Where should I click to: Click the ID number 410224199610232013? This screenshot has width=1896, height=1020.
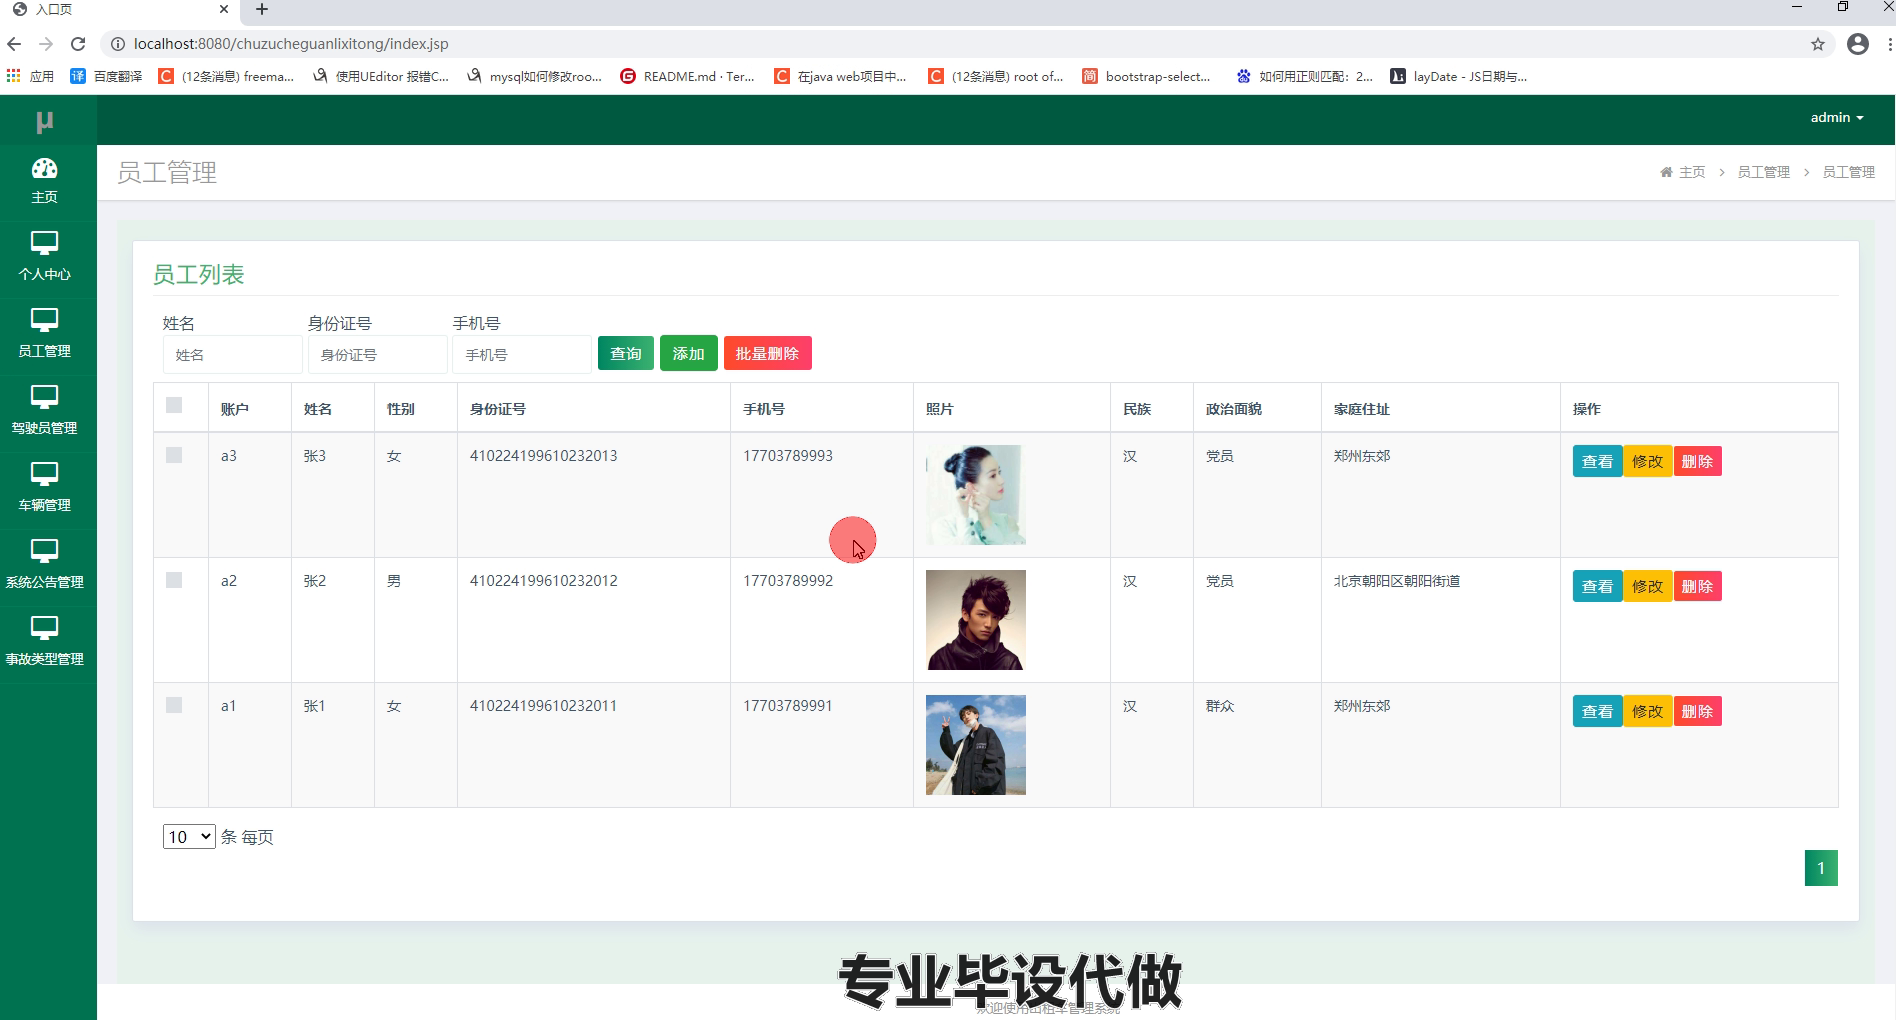pos(543,456)
